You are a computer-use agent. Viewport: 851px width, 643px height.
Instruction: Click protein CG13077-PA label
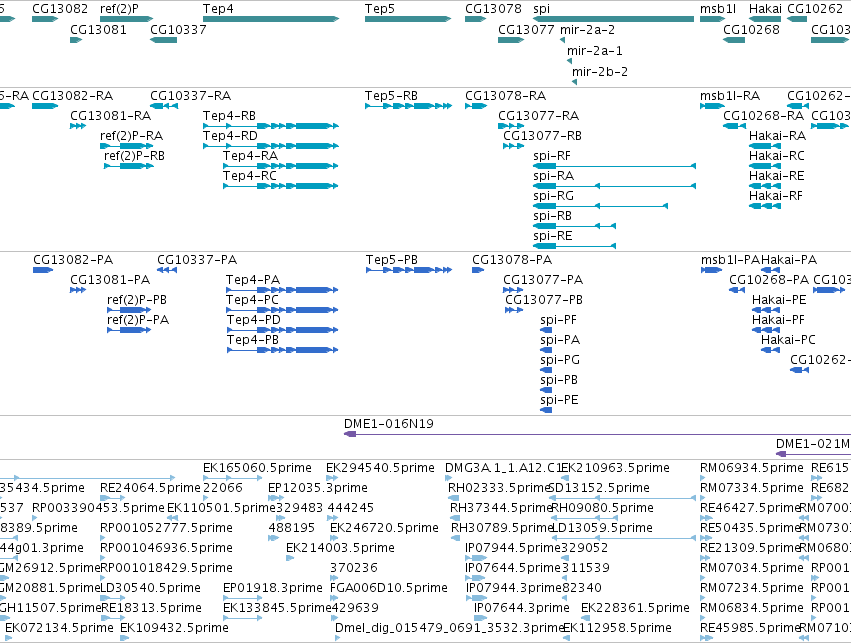point(543,280)
